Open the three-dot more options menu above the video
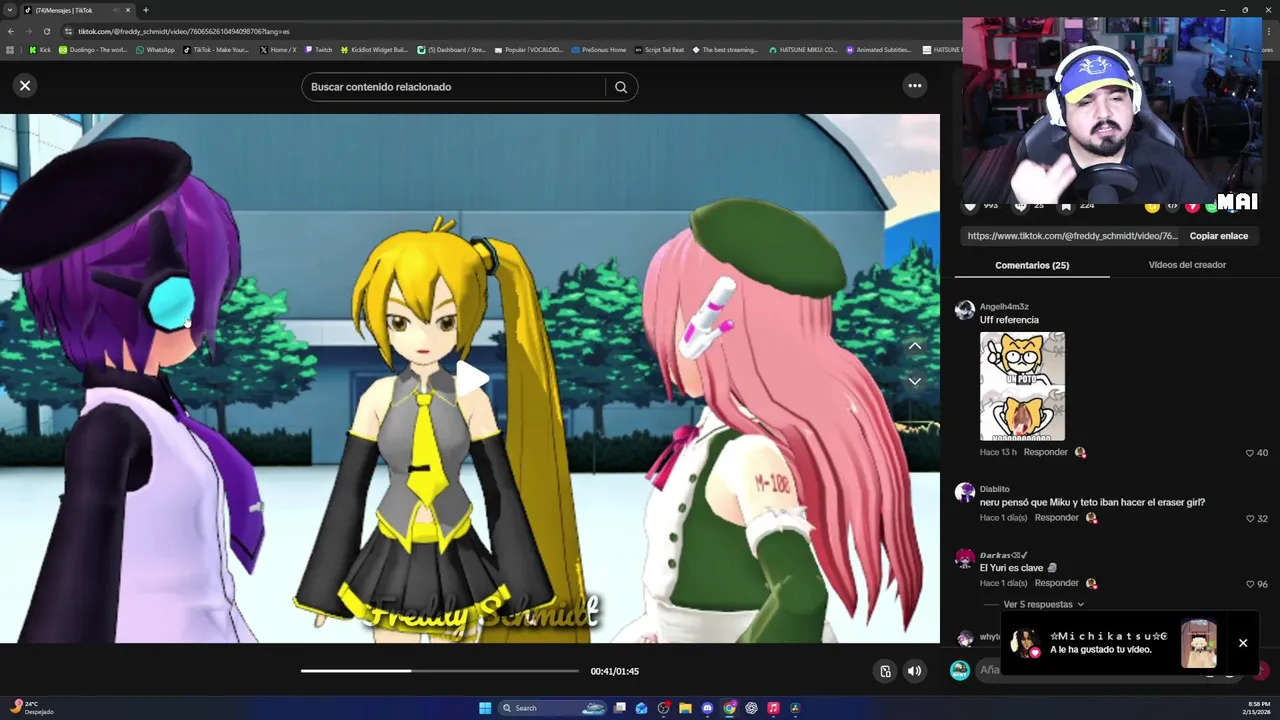1280x720 pixels. [x=914, y=86]
